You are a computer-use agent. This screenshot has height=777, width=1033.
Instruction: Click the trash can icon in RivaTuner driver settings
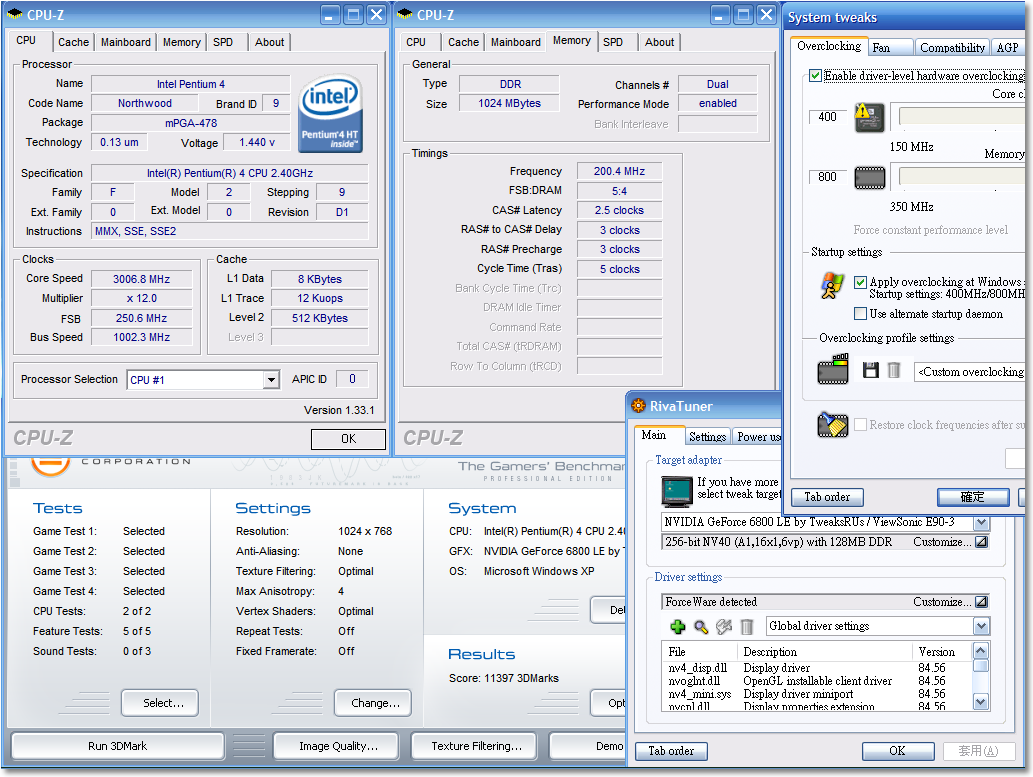pyautogui.click(x=746, y=627)
